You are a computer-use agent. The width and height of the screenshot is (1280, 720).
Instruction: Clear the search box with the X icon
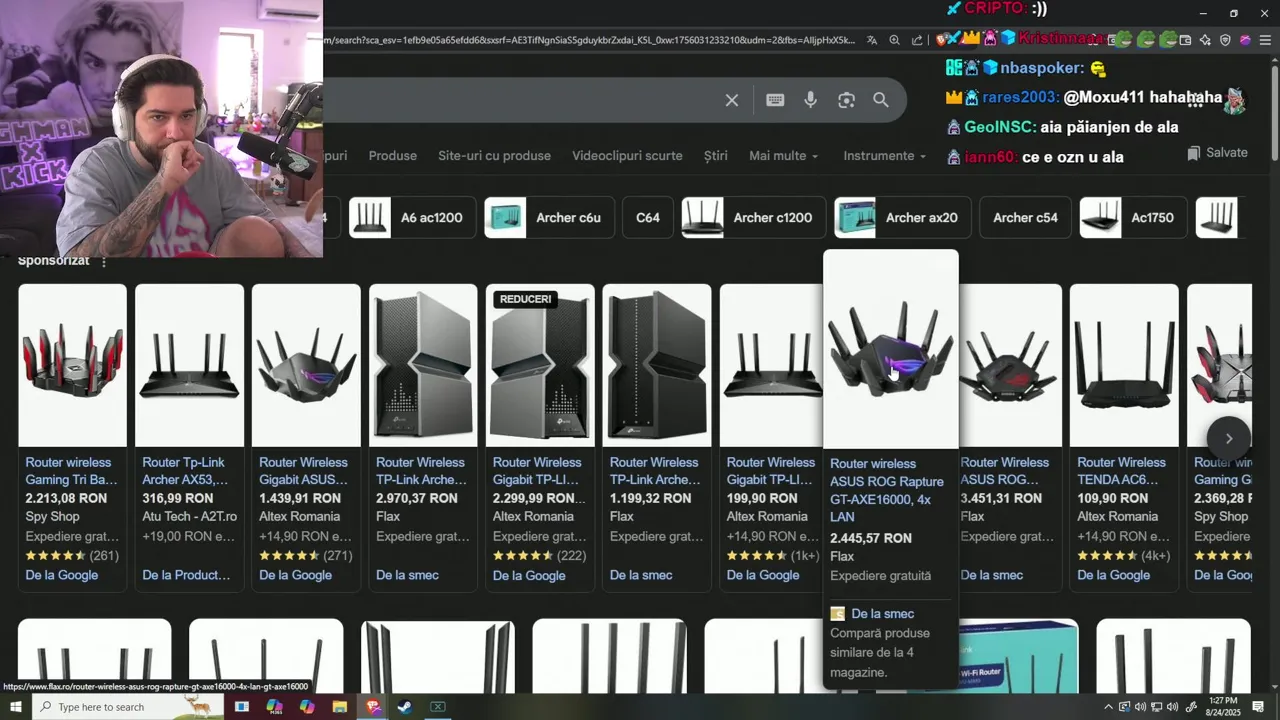(732, 100)
